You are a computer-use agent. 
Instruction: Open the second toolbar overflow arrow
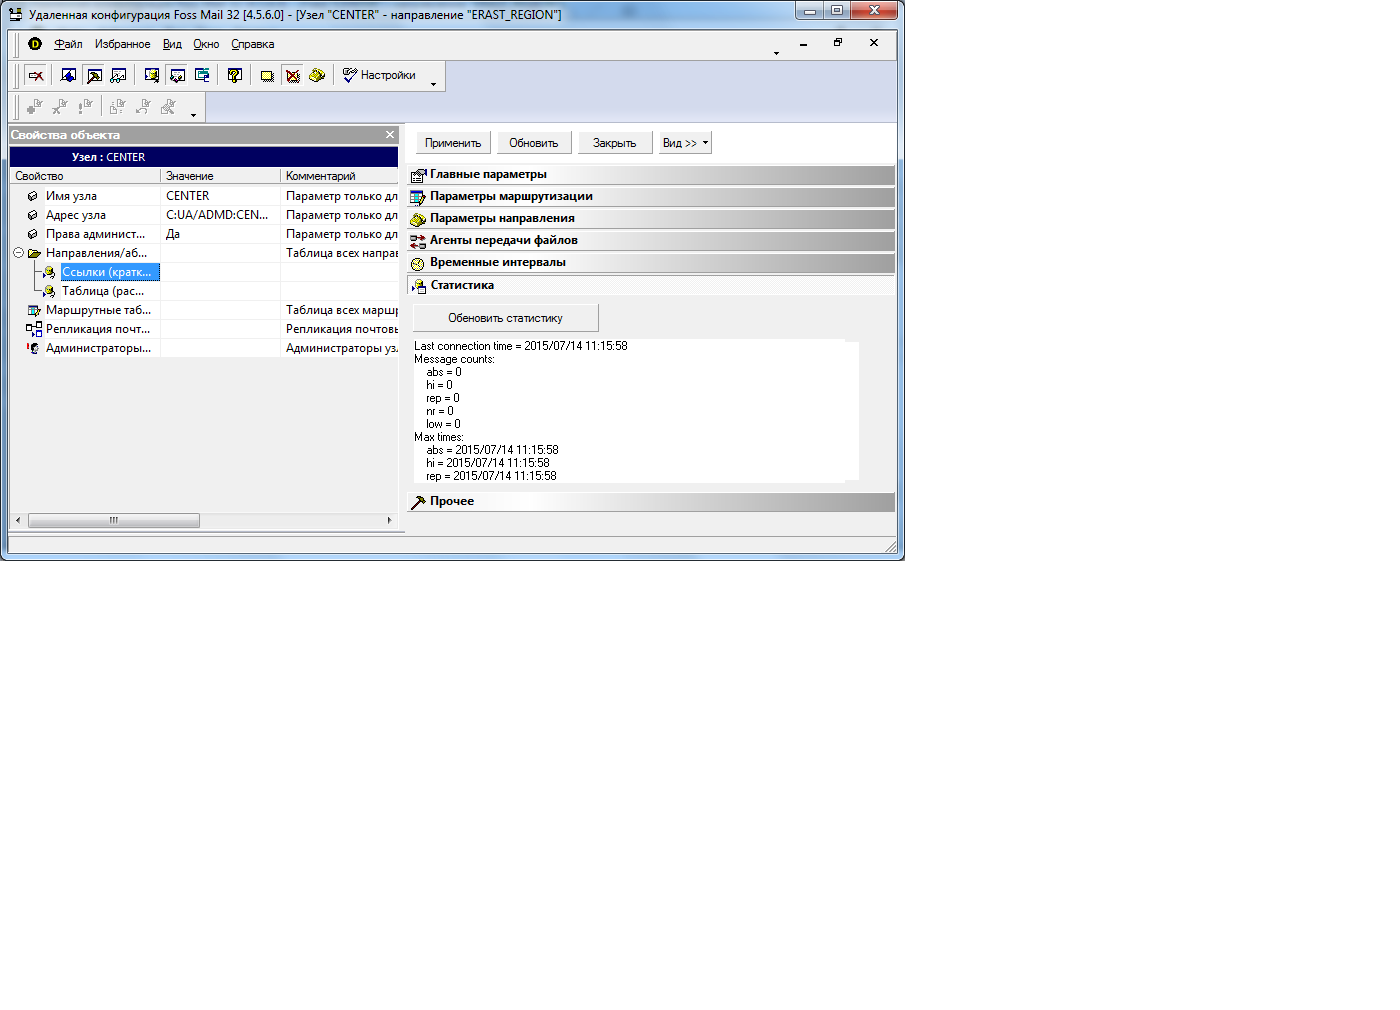[x=193, y=115]
